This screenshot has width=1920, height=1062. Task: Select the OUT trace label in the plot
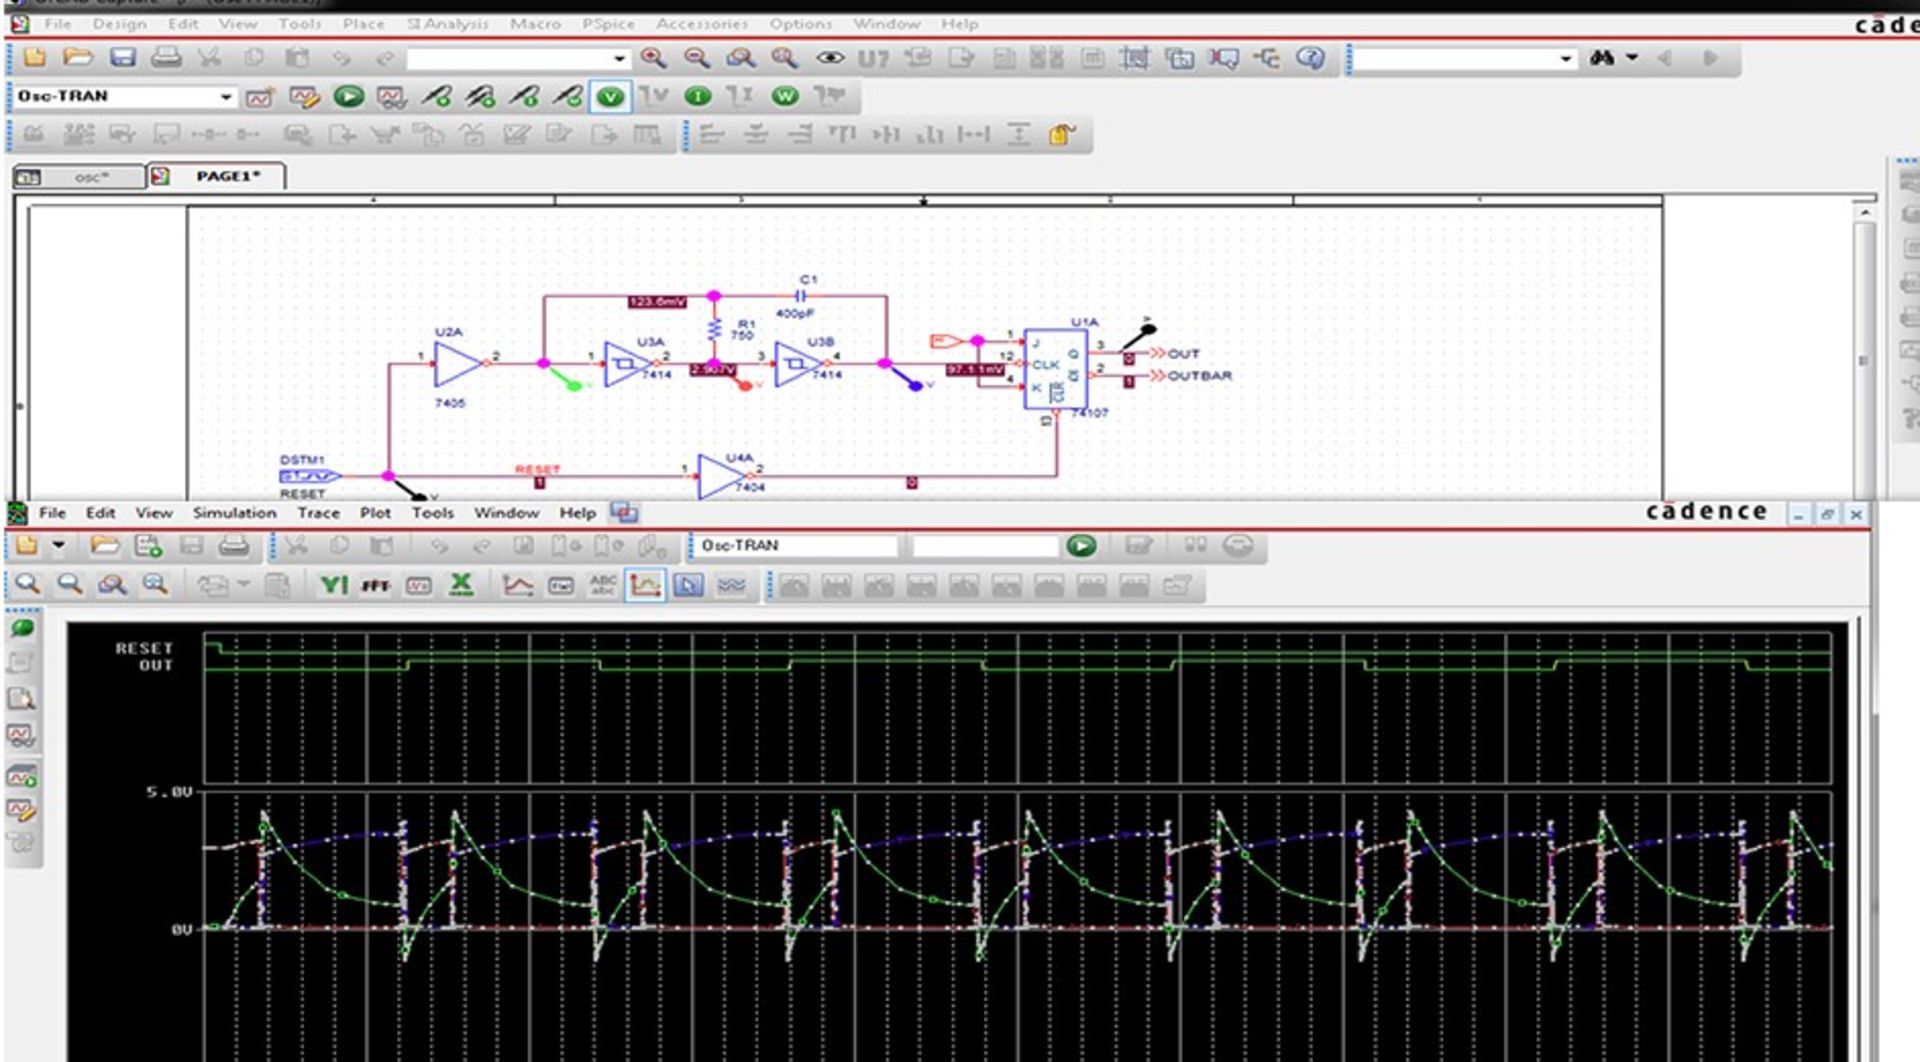click(156, 665)
